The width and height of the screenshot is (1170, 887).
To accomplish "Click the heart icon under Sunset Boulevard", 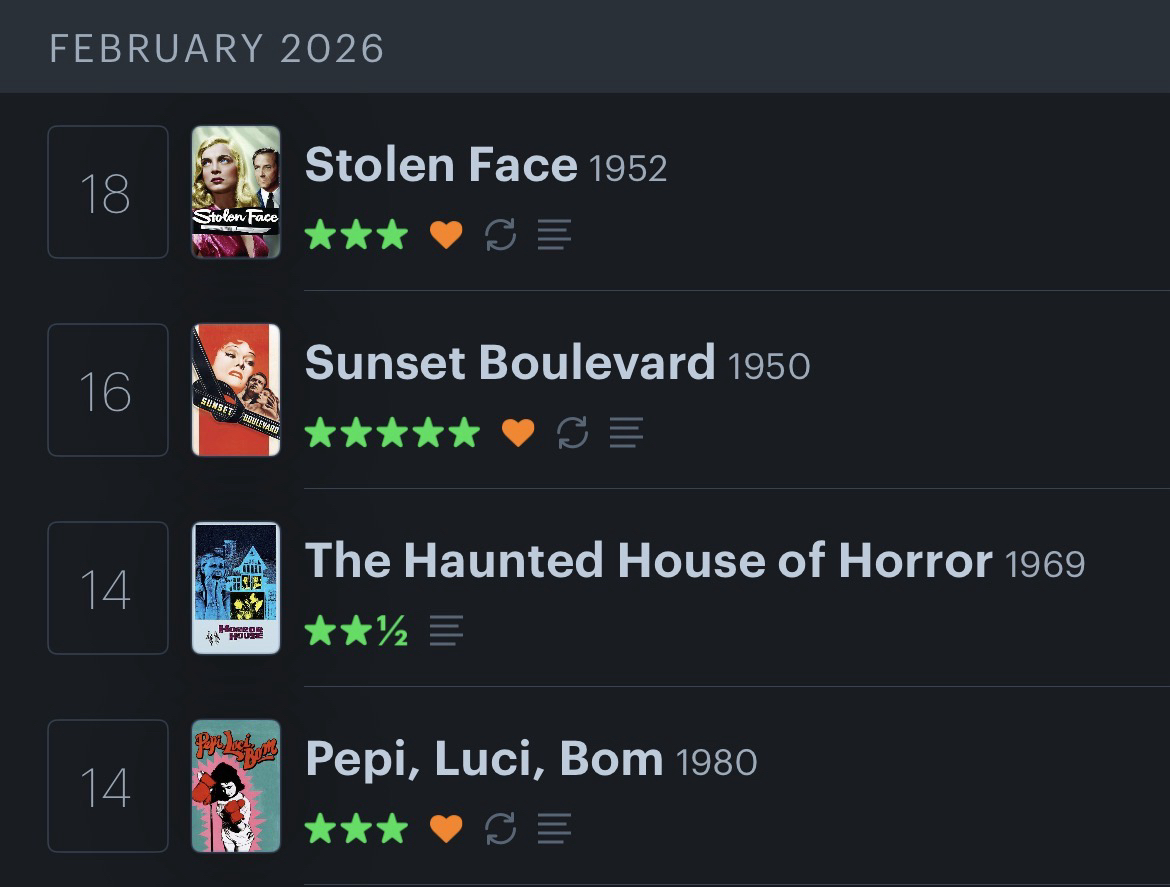I will click(x=518, y=433).
